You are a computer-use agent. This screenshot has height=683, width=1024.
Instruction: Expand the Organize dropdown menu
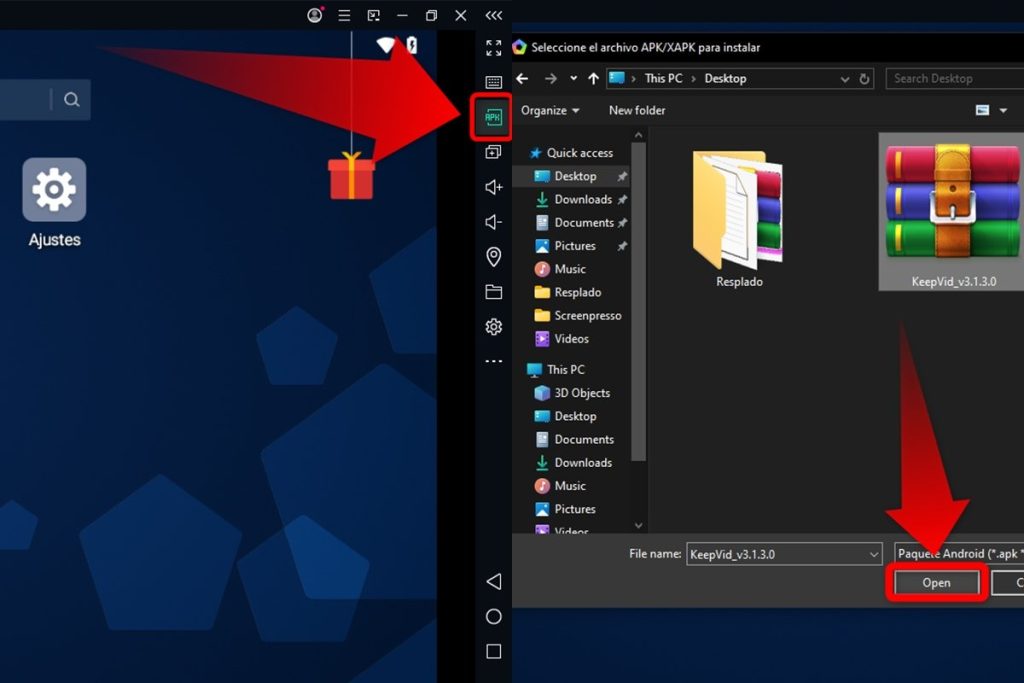coord(550,110)
